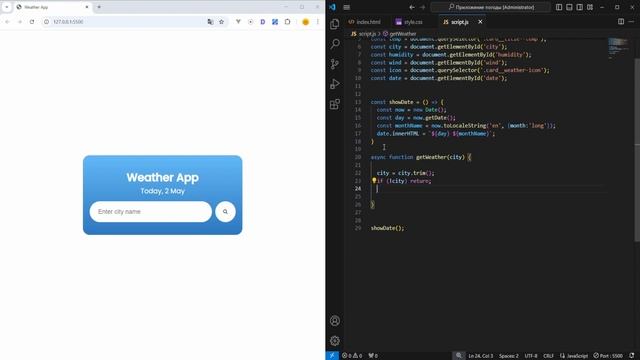The width and height of the screenshot is (640, 360).
Task: Open the Chrome extensions puzzle menu
Action: [x=287, y=22]
